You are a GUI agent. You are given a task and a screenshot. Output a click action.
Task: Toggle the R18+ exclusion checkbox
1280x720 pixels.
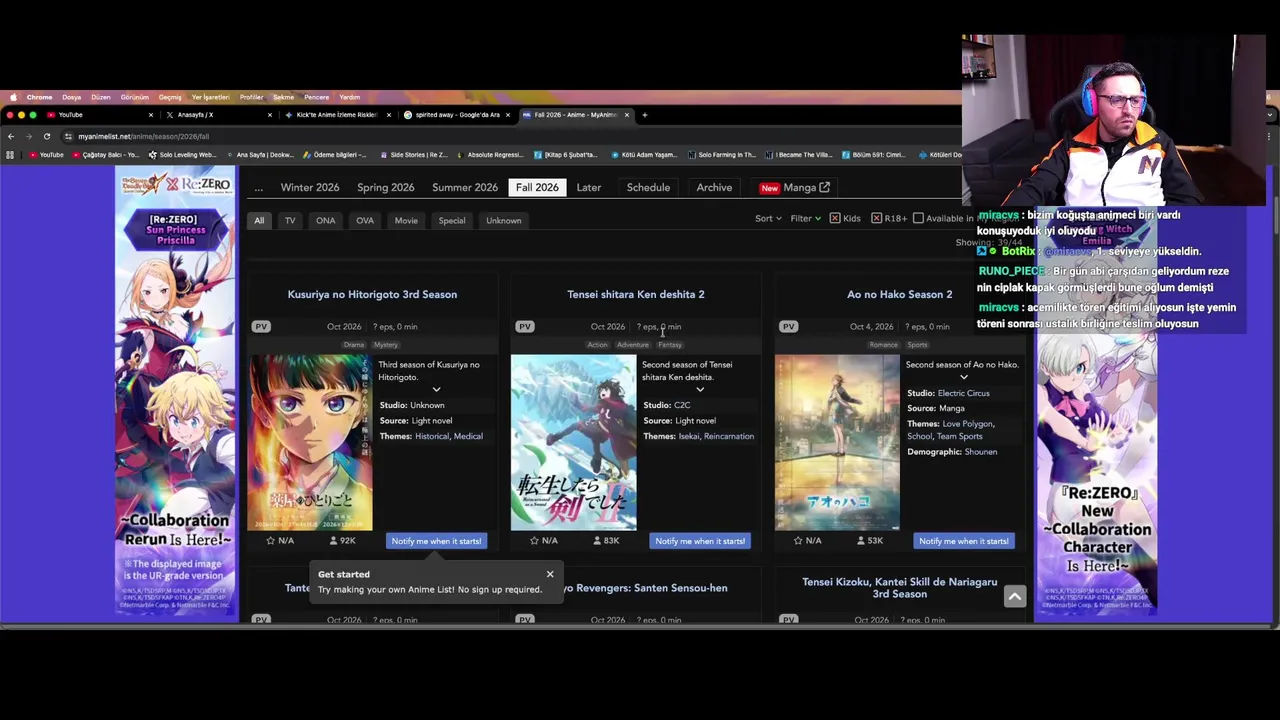coord(876,218)
